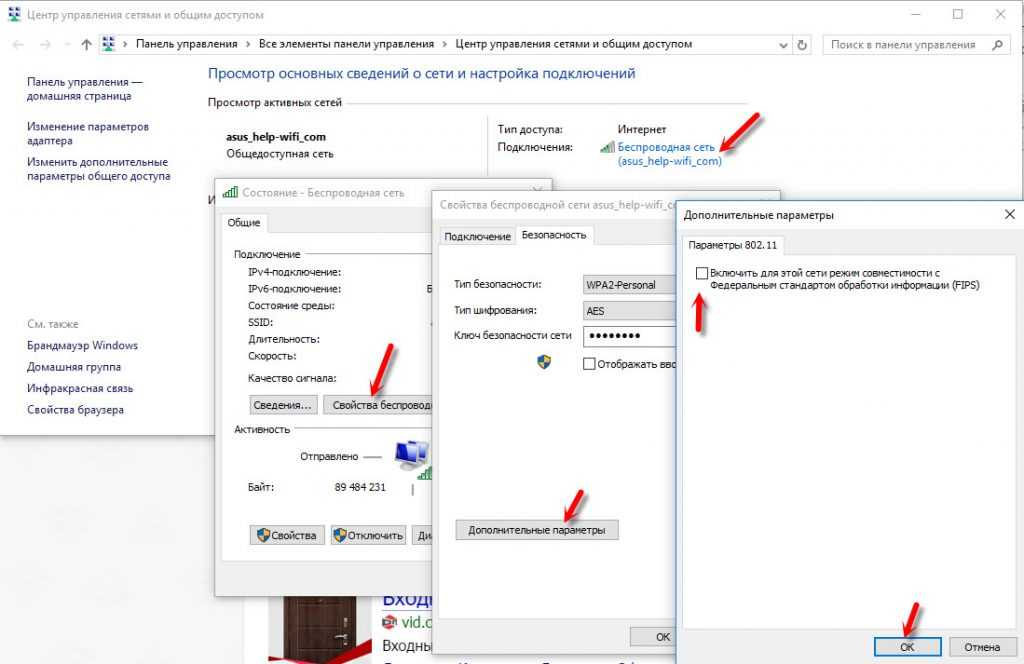Open the Тип шифрования AES dropdown
Screen dimensions: 1024x664
click(630, 311)
